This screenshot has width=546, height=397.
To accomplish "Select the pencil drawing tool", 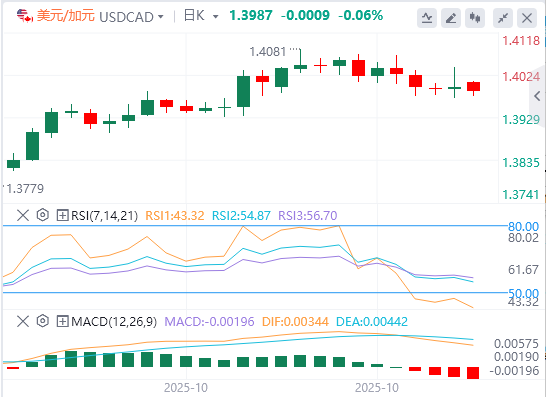I will pos(451,18).
